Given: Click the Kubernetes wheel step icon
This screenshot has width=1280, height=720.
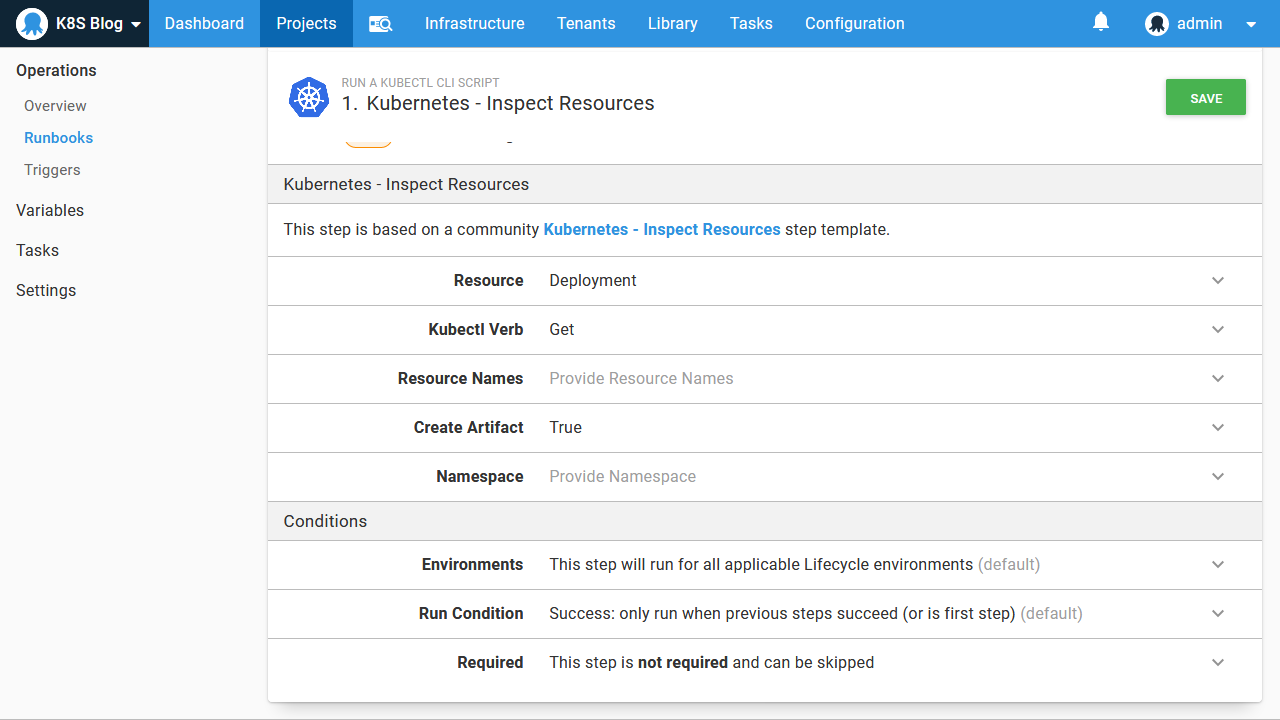Looking at the screenshot, I should (309, 97).
